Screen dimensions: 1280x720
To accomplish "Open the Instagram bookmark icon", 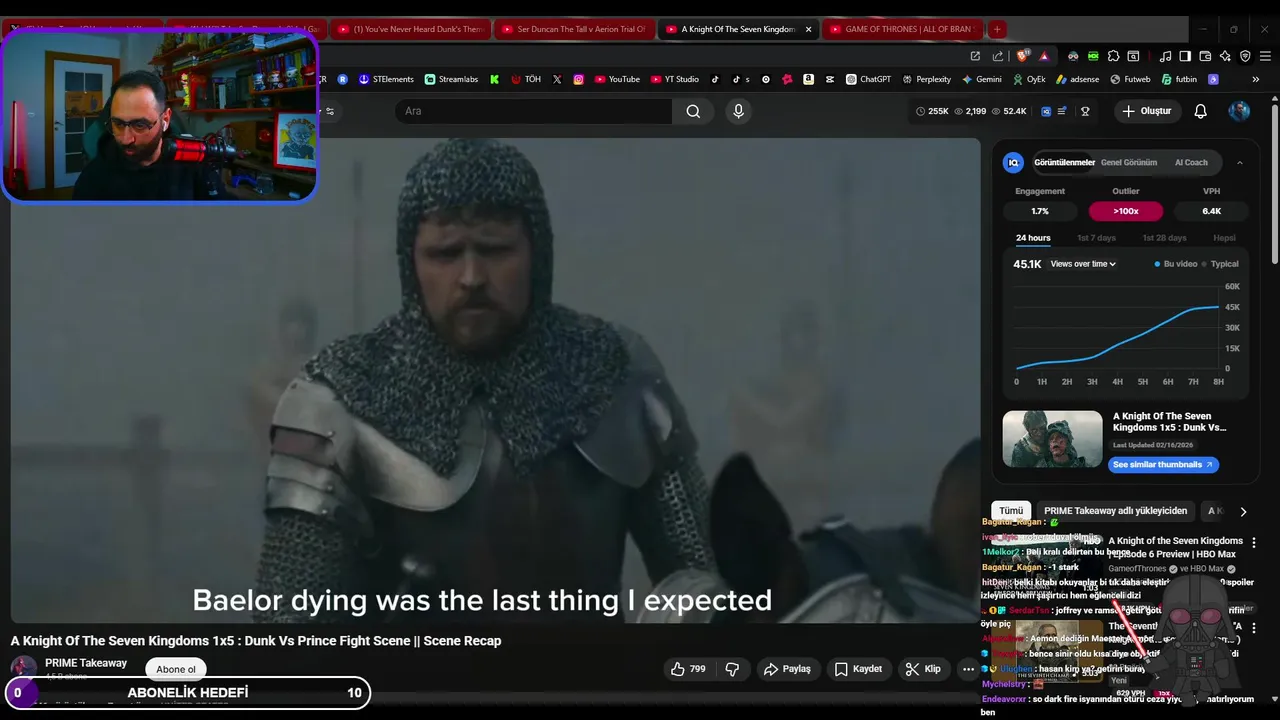I will pos(578,79).
